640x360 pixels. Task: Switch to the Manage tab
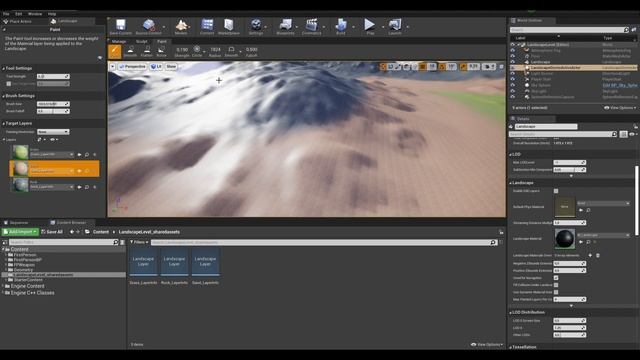coord(119,42)
